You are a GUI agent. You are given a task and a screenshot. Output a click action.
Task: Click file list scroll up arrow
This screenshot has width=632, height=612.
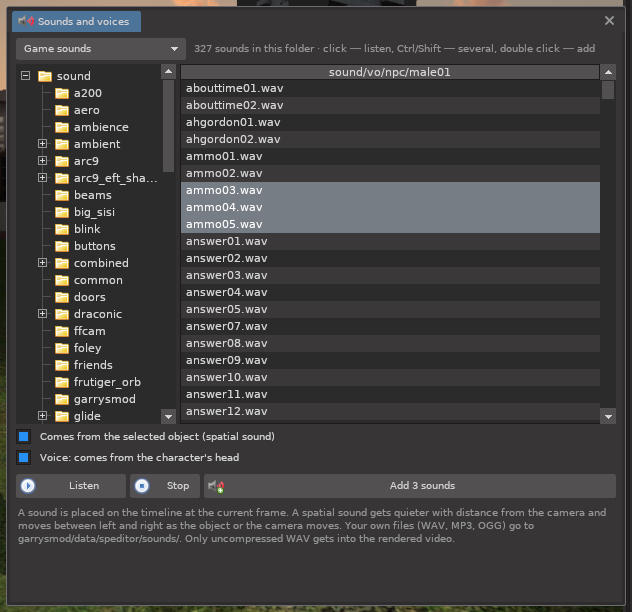tap(608, 72)
